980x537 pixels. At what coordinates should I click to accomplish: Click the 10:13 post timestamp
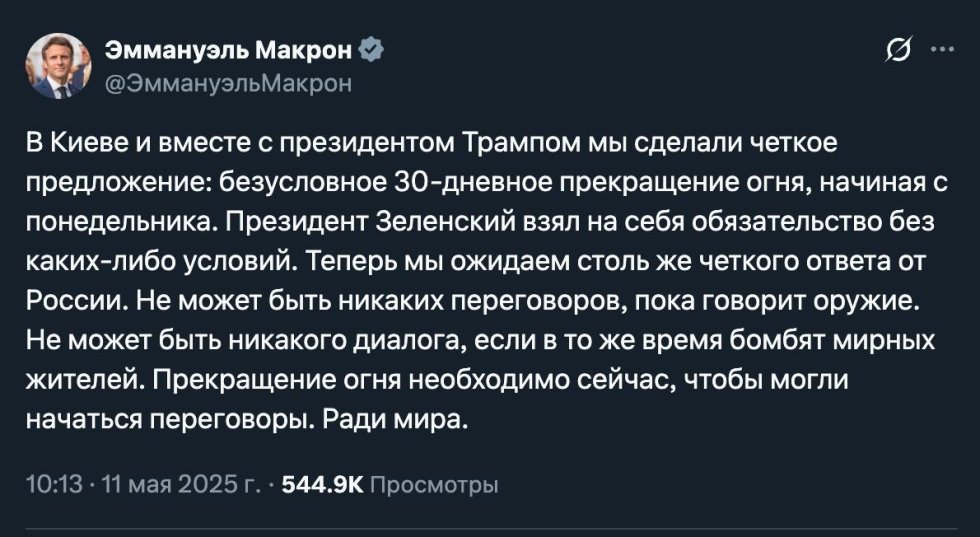[x=54, y=484]
